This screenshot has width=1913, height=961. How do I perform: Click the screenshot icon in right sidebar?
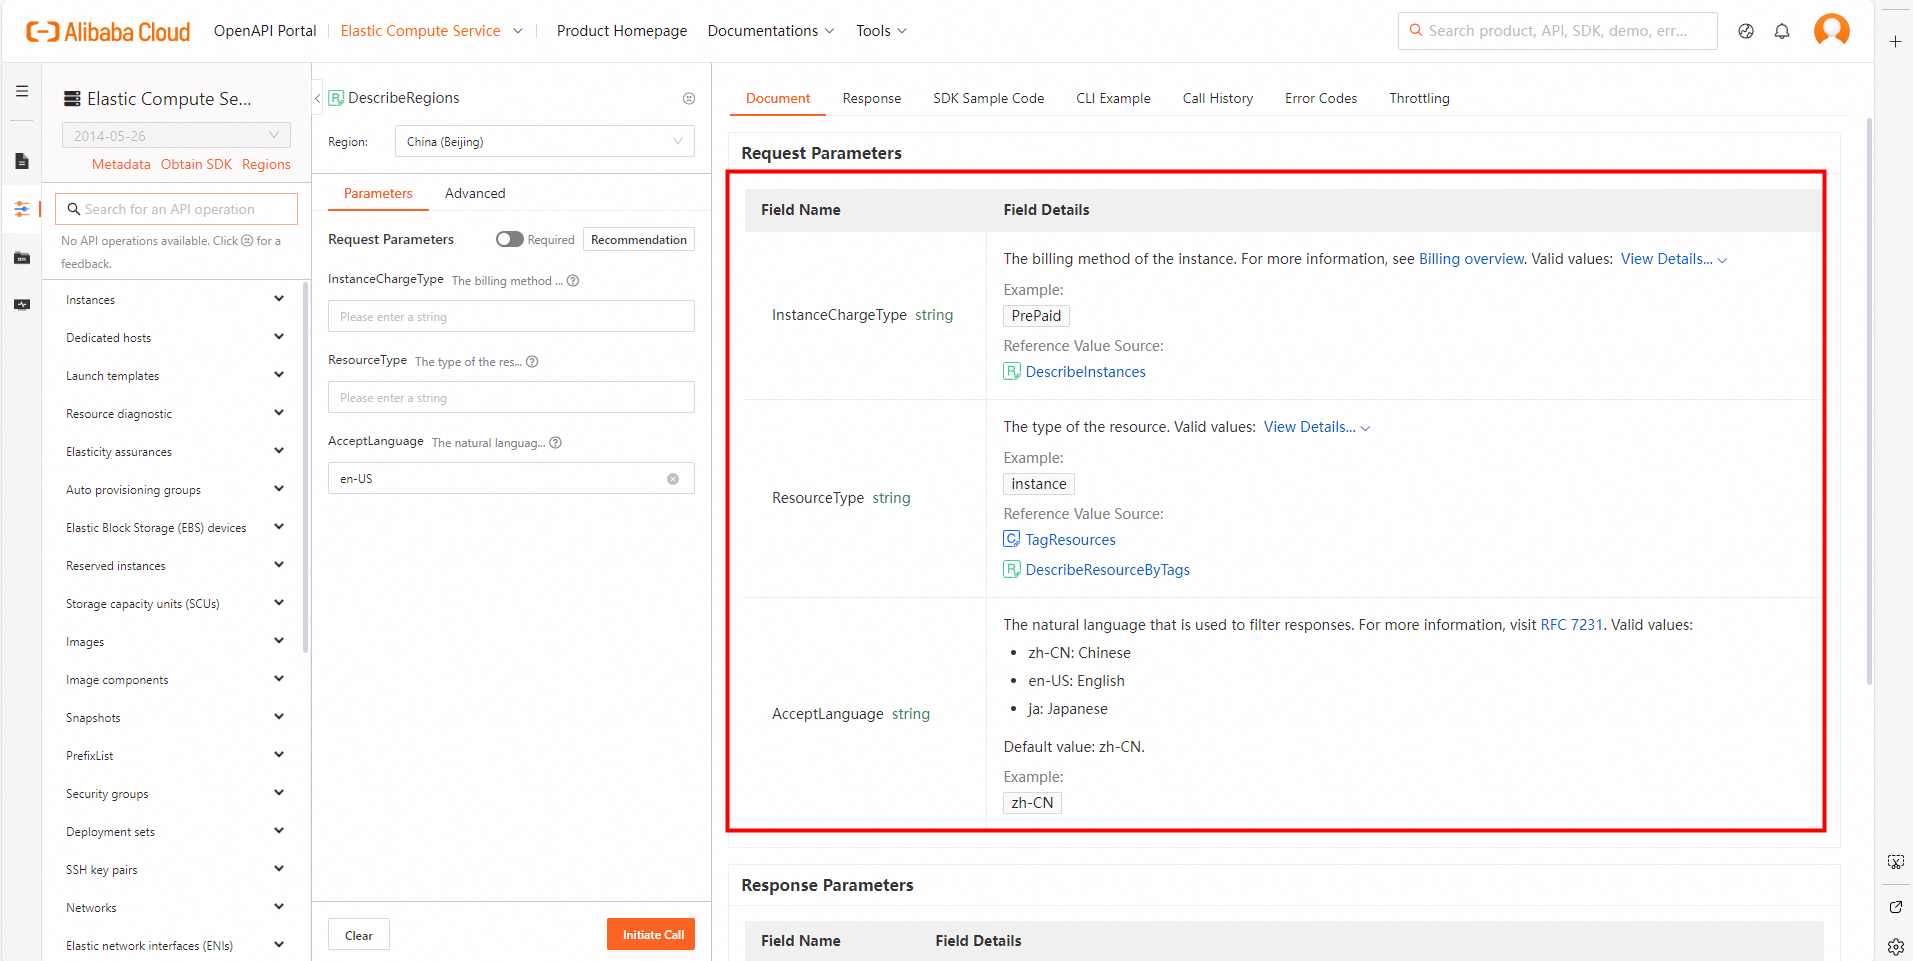click(x=1895, y=862)
